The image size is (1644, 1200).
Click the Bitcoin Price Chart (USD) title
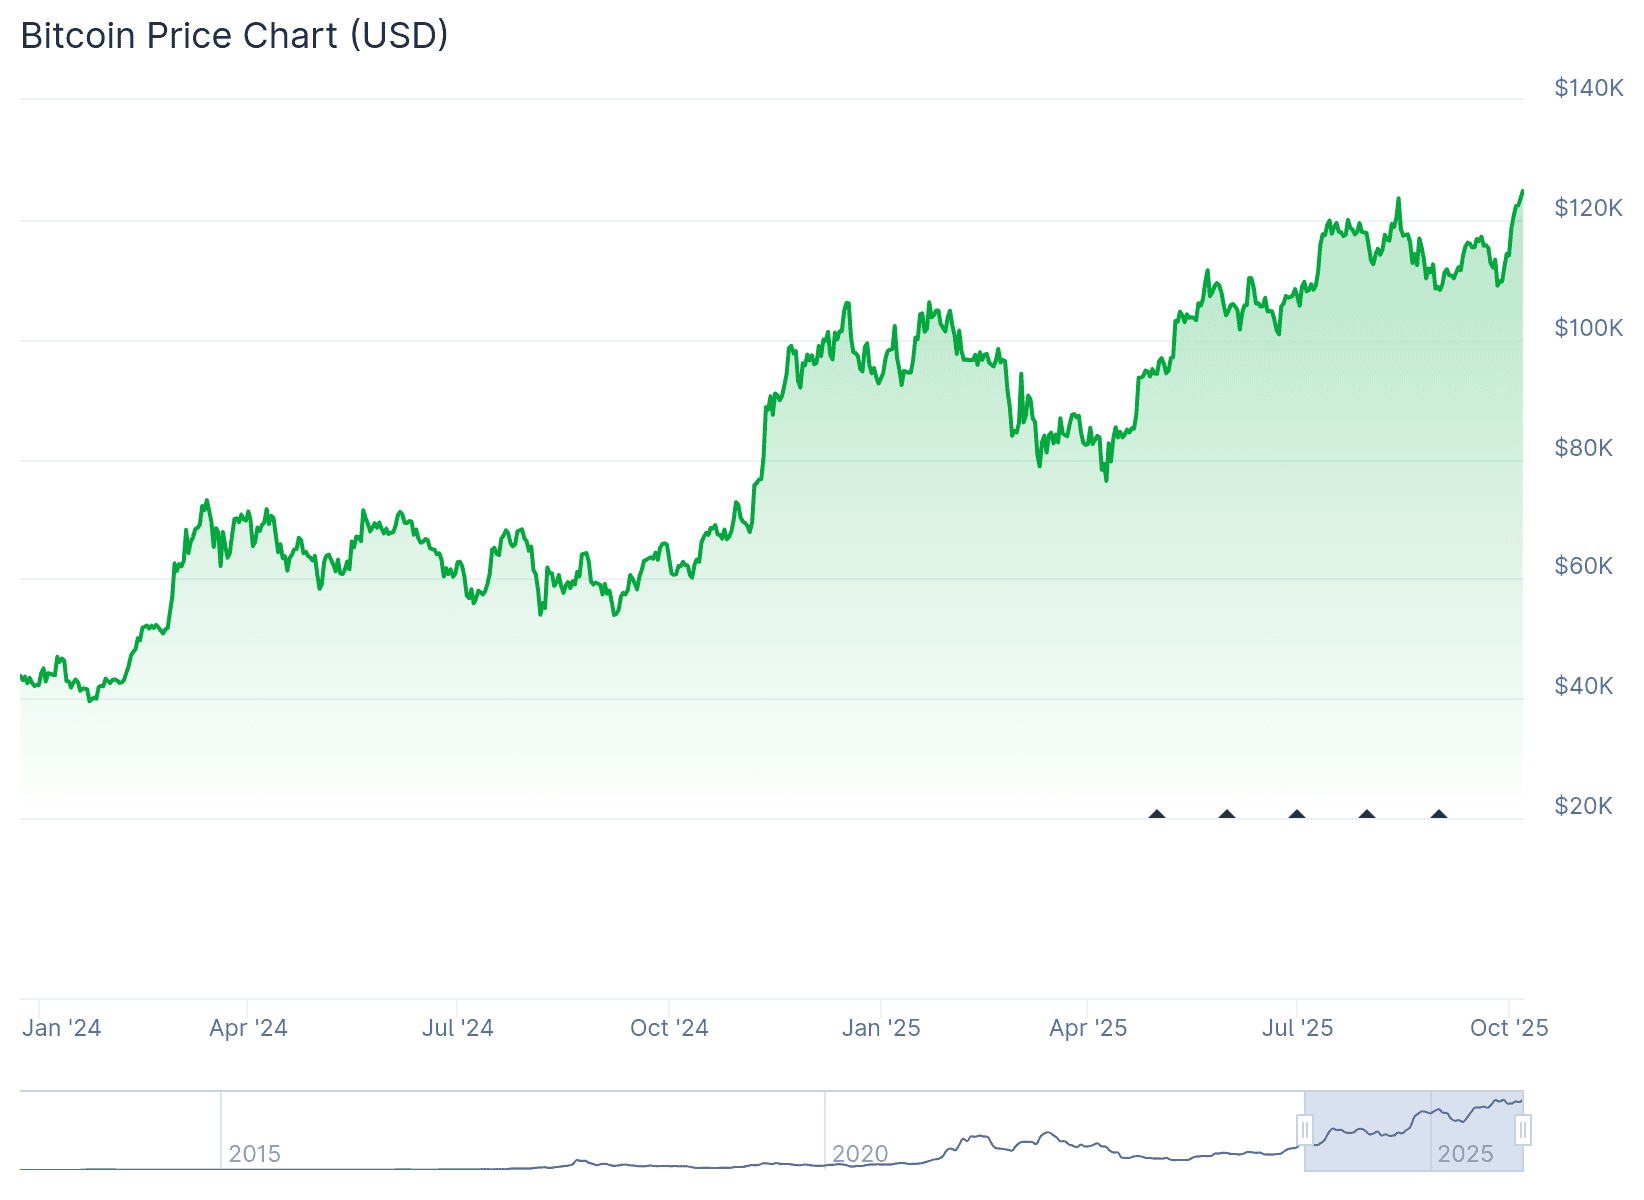coord(235,36)
